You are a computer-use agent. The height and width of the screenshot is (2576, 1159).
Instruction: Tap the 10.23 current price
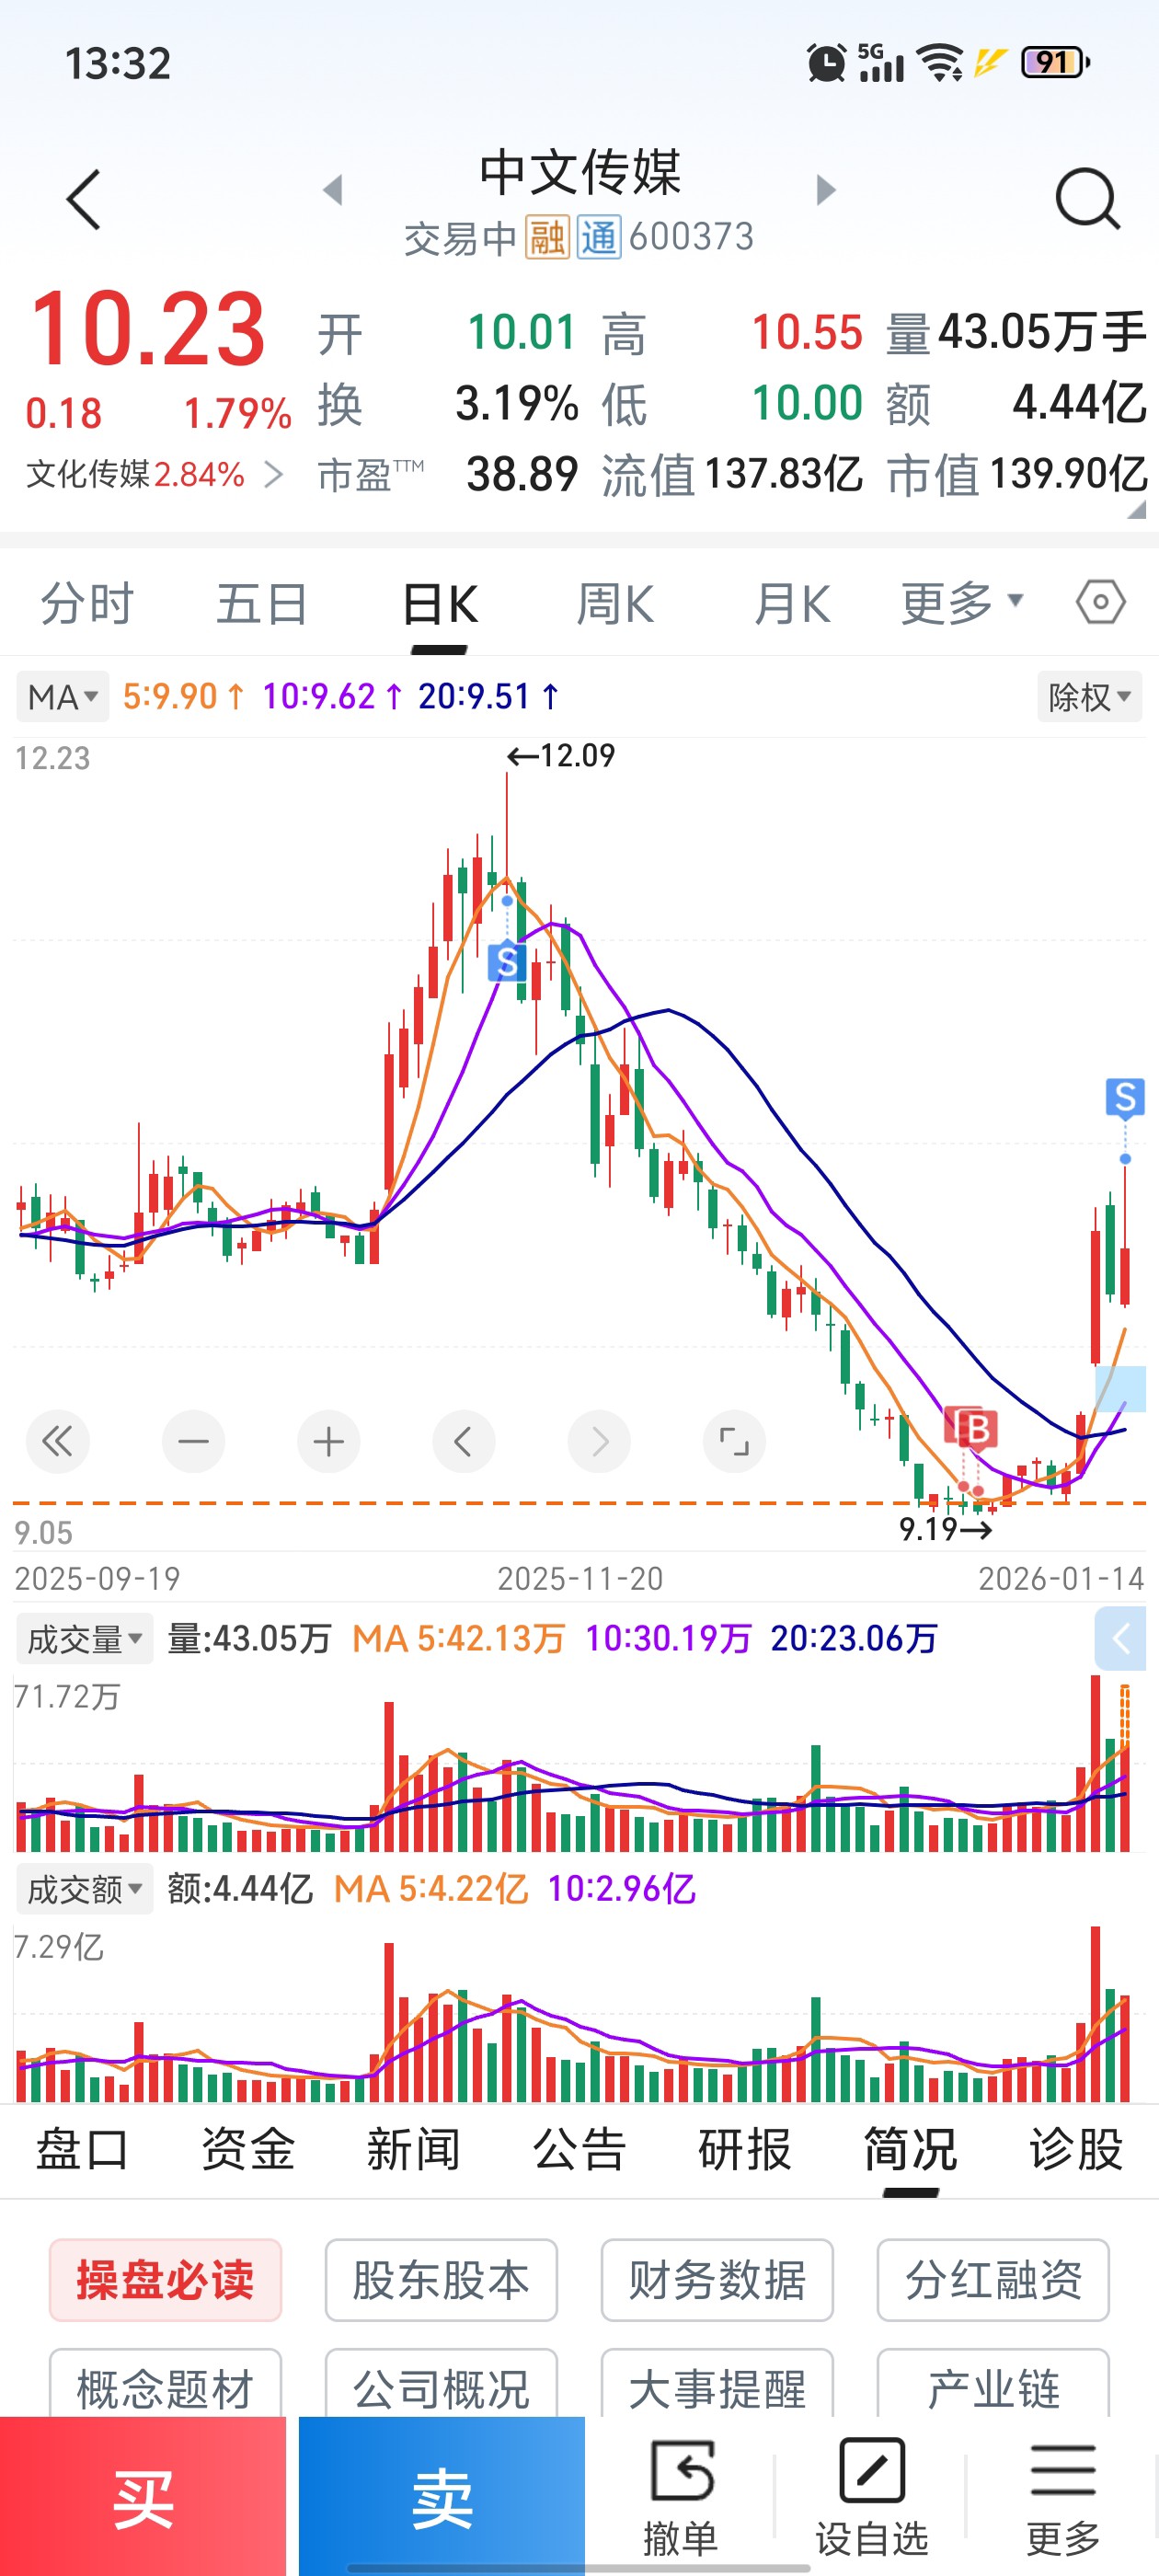pos(149,329)
